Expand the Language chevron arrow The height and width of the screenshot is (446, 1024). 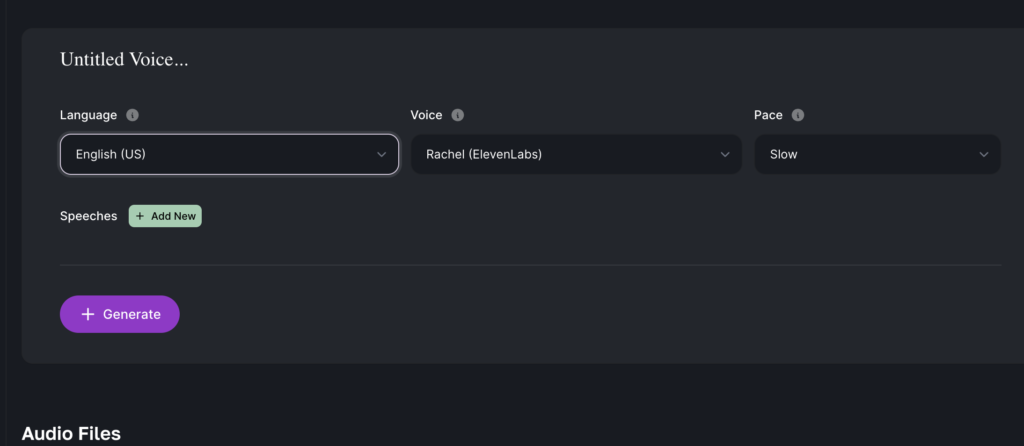point(381,155)
